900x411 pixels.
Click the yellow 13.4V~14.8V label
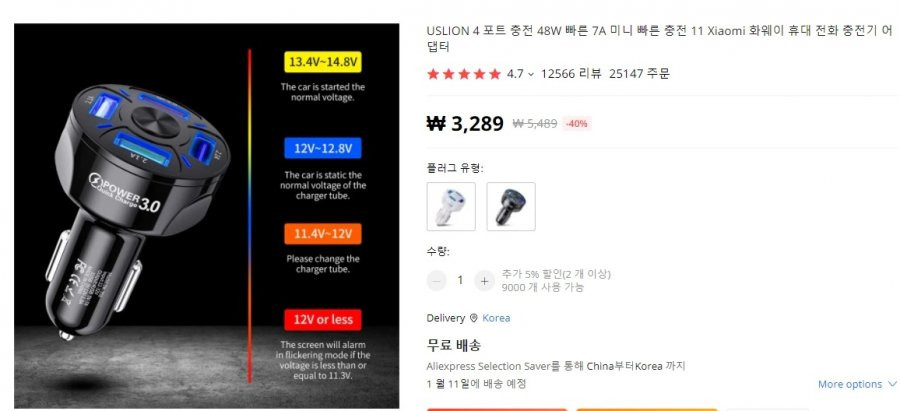pos(323,62)
